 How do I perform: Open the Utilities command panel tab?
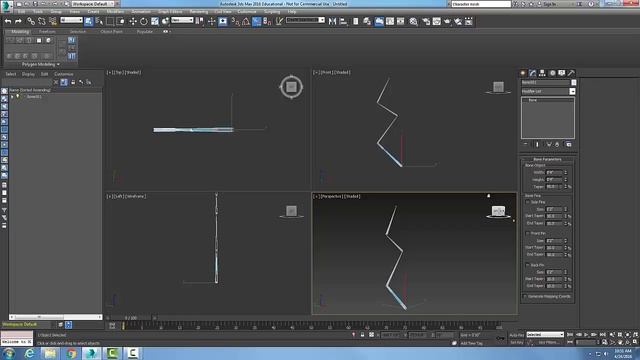point(571,73)
